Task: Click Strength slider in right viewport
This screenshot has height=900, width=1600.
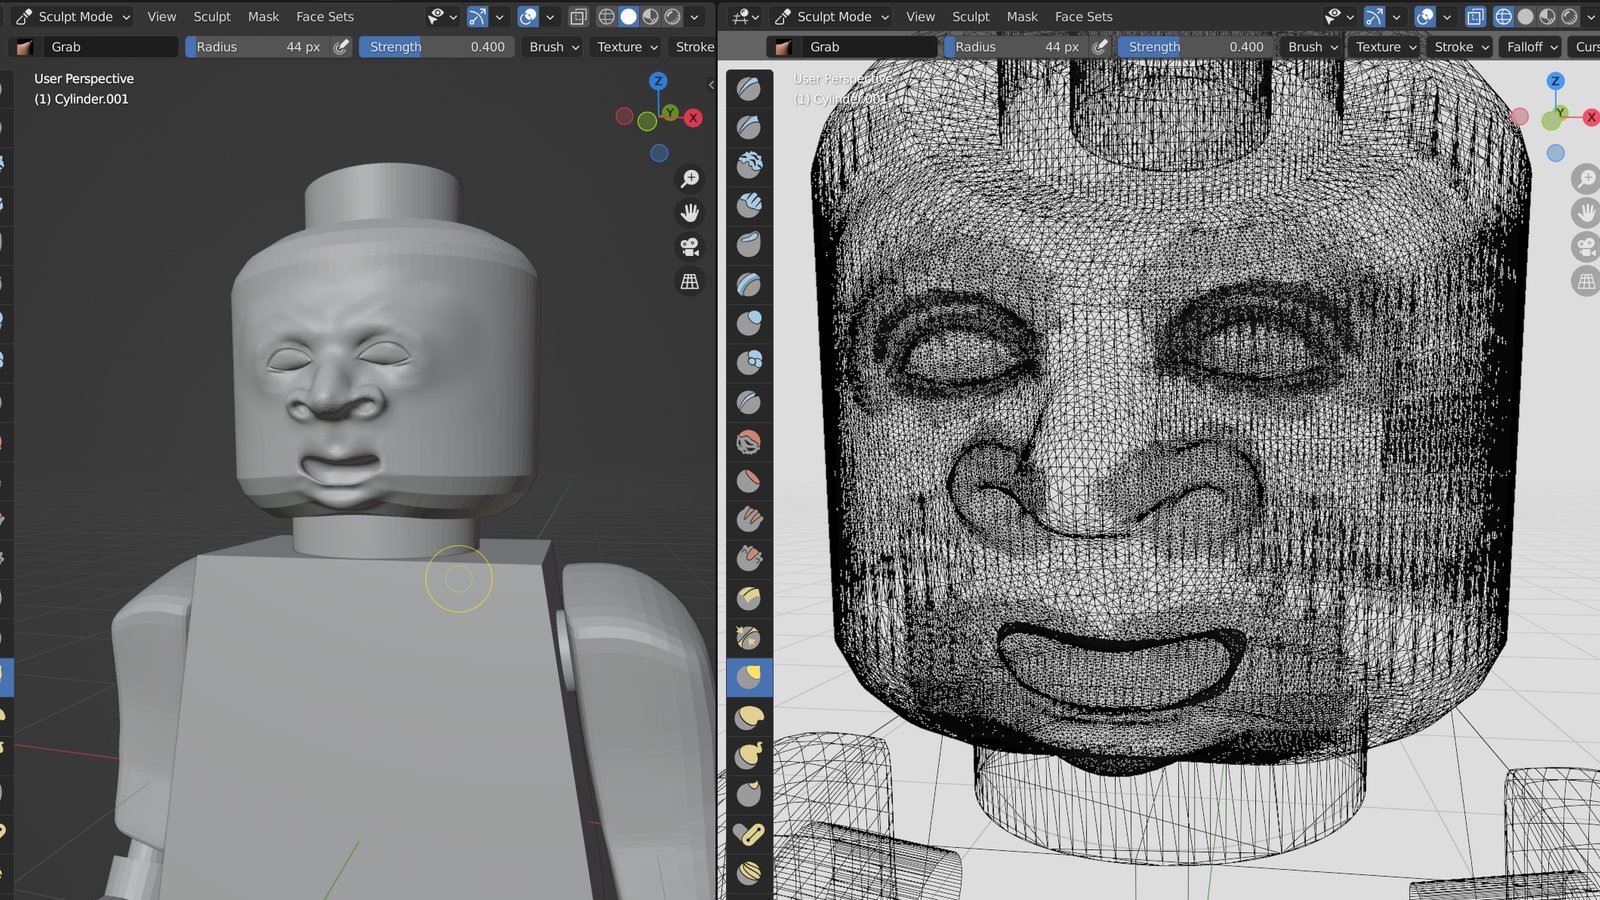Action: [x=1195, y=47]
